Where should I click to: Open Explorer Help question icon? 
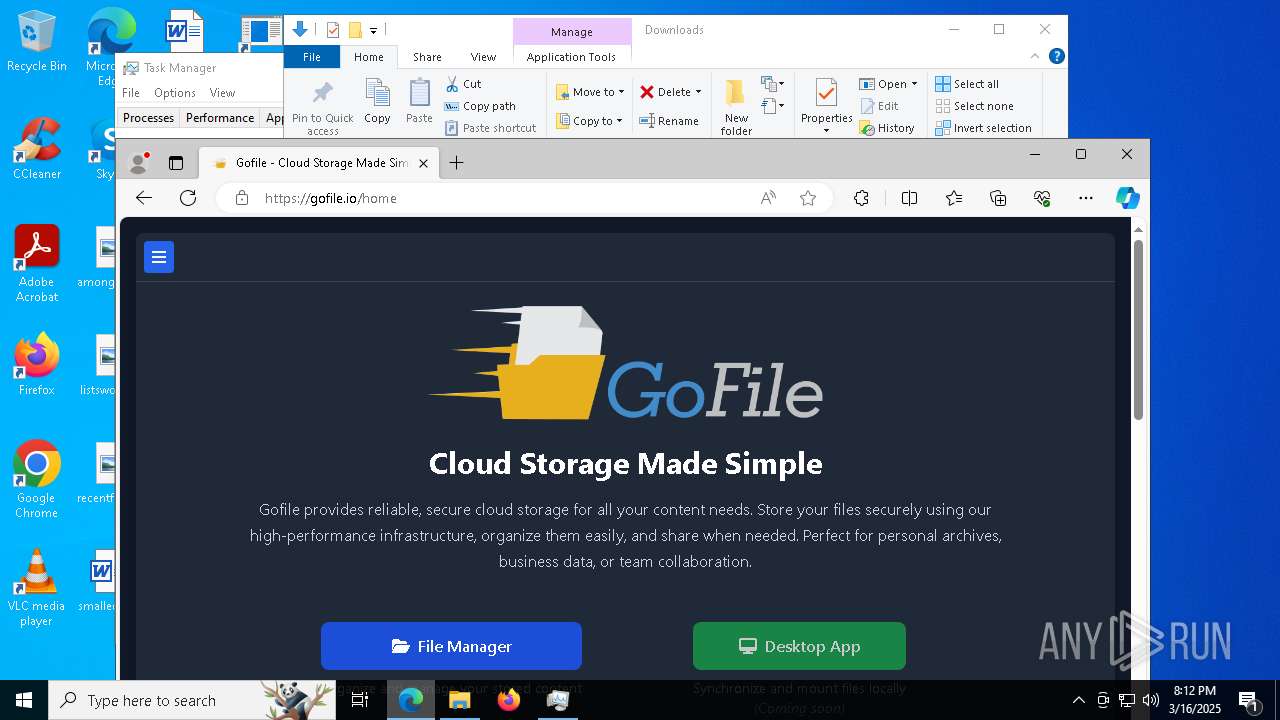pyautogui.click(x=1056, y=57)
